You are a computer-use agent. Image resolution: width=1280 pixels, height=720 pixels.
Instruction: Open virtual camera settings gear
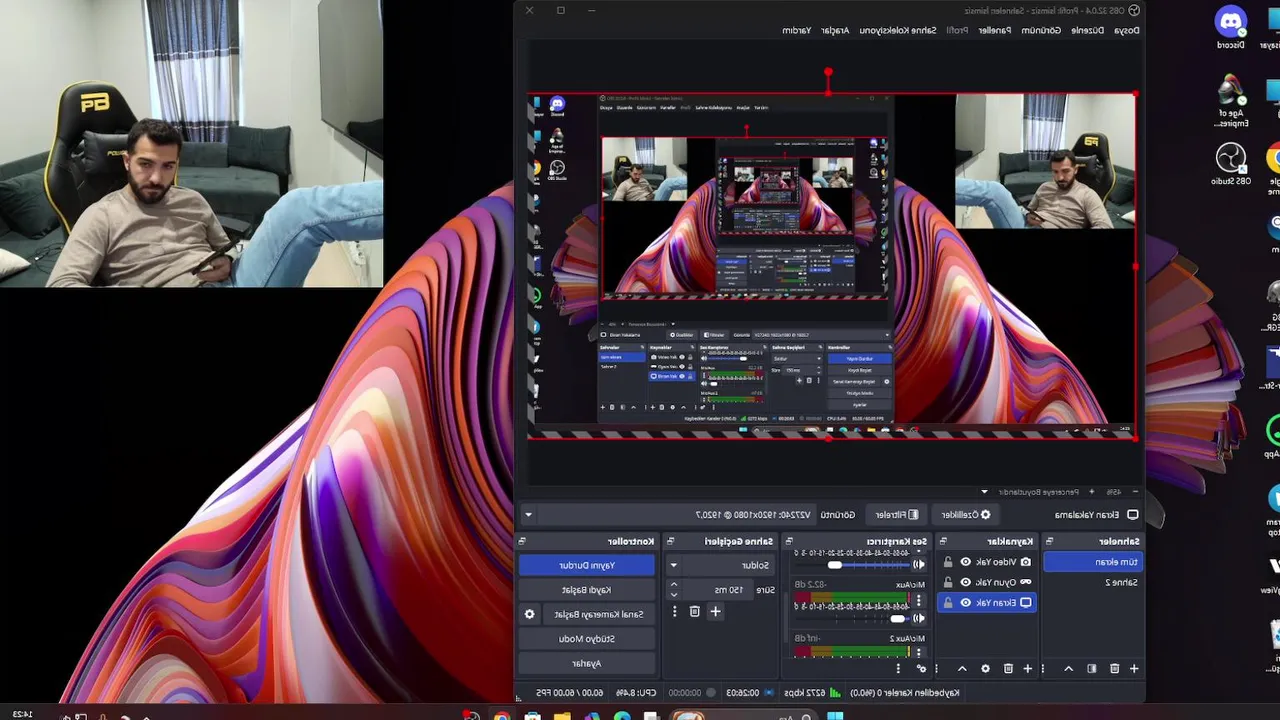[530, 614]
